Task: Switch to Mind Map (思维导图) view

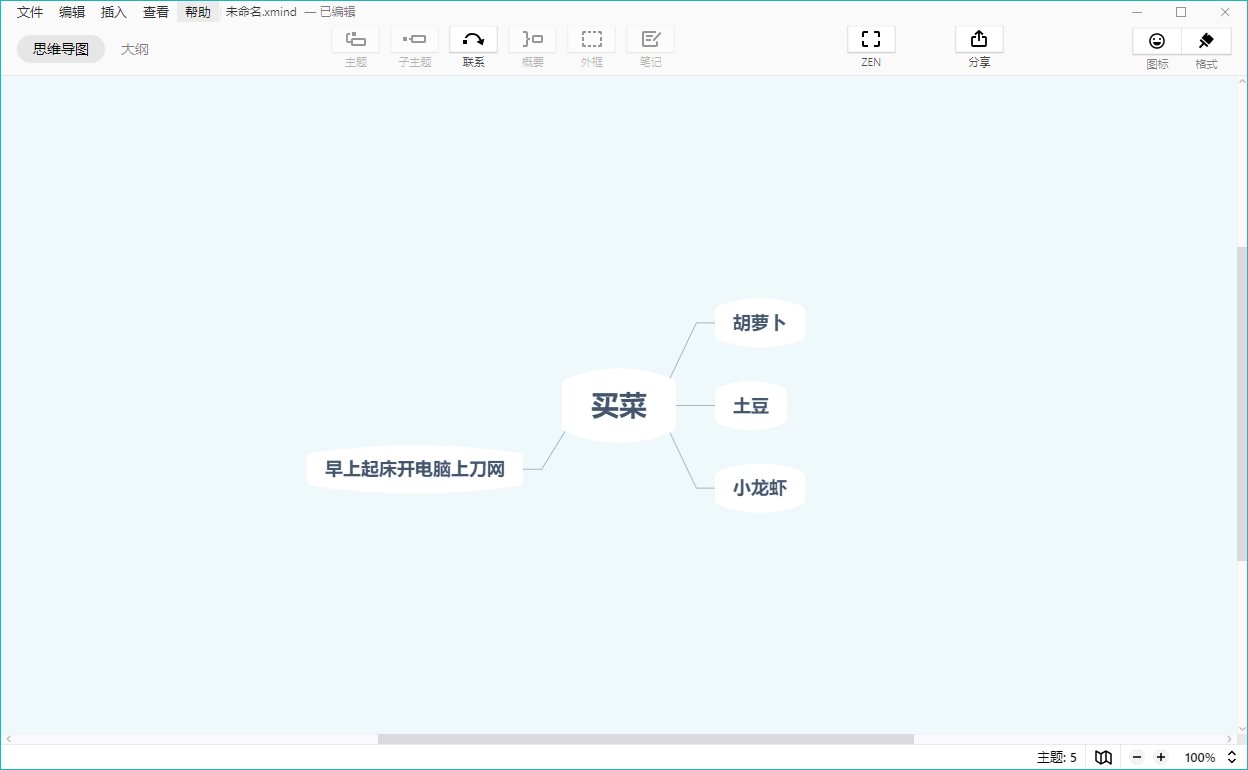Action: click(61, 49)
